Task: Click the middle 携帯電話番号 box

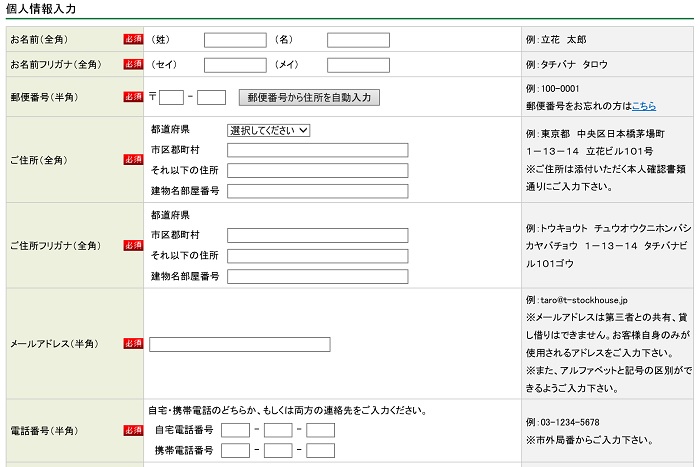Action: pyautogui.click(x=278, y=450)
